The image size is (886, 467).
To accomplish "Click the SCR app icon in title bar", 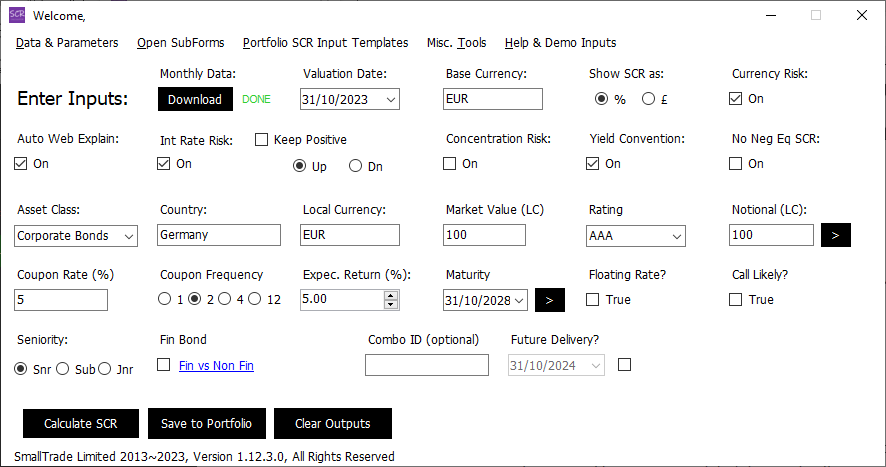I will point(17,15).
